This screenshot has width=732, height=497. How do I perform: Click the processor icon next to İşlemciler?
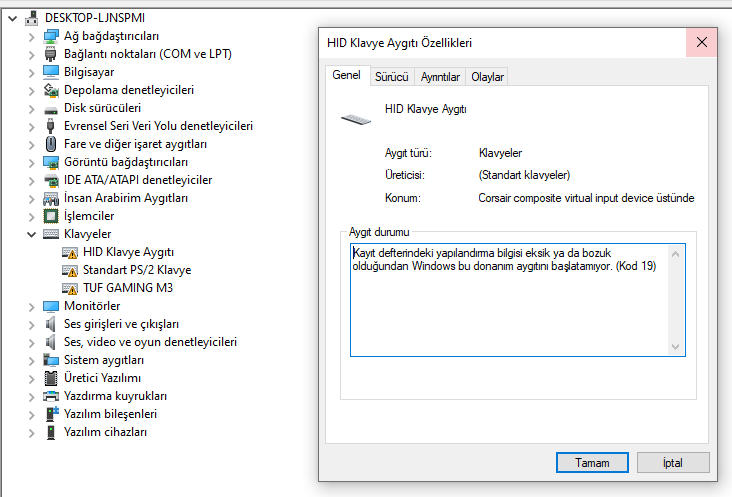click(x=52, y=216)
